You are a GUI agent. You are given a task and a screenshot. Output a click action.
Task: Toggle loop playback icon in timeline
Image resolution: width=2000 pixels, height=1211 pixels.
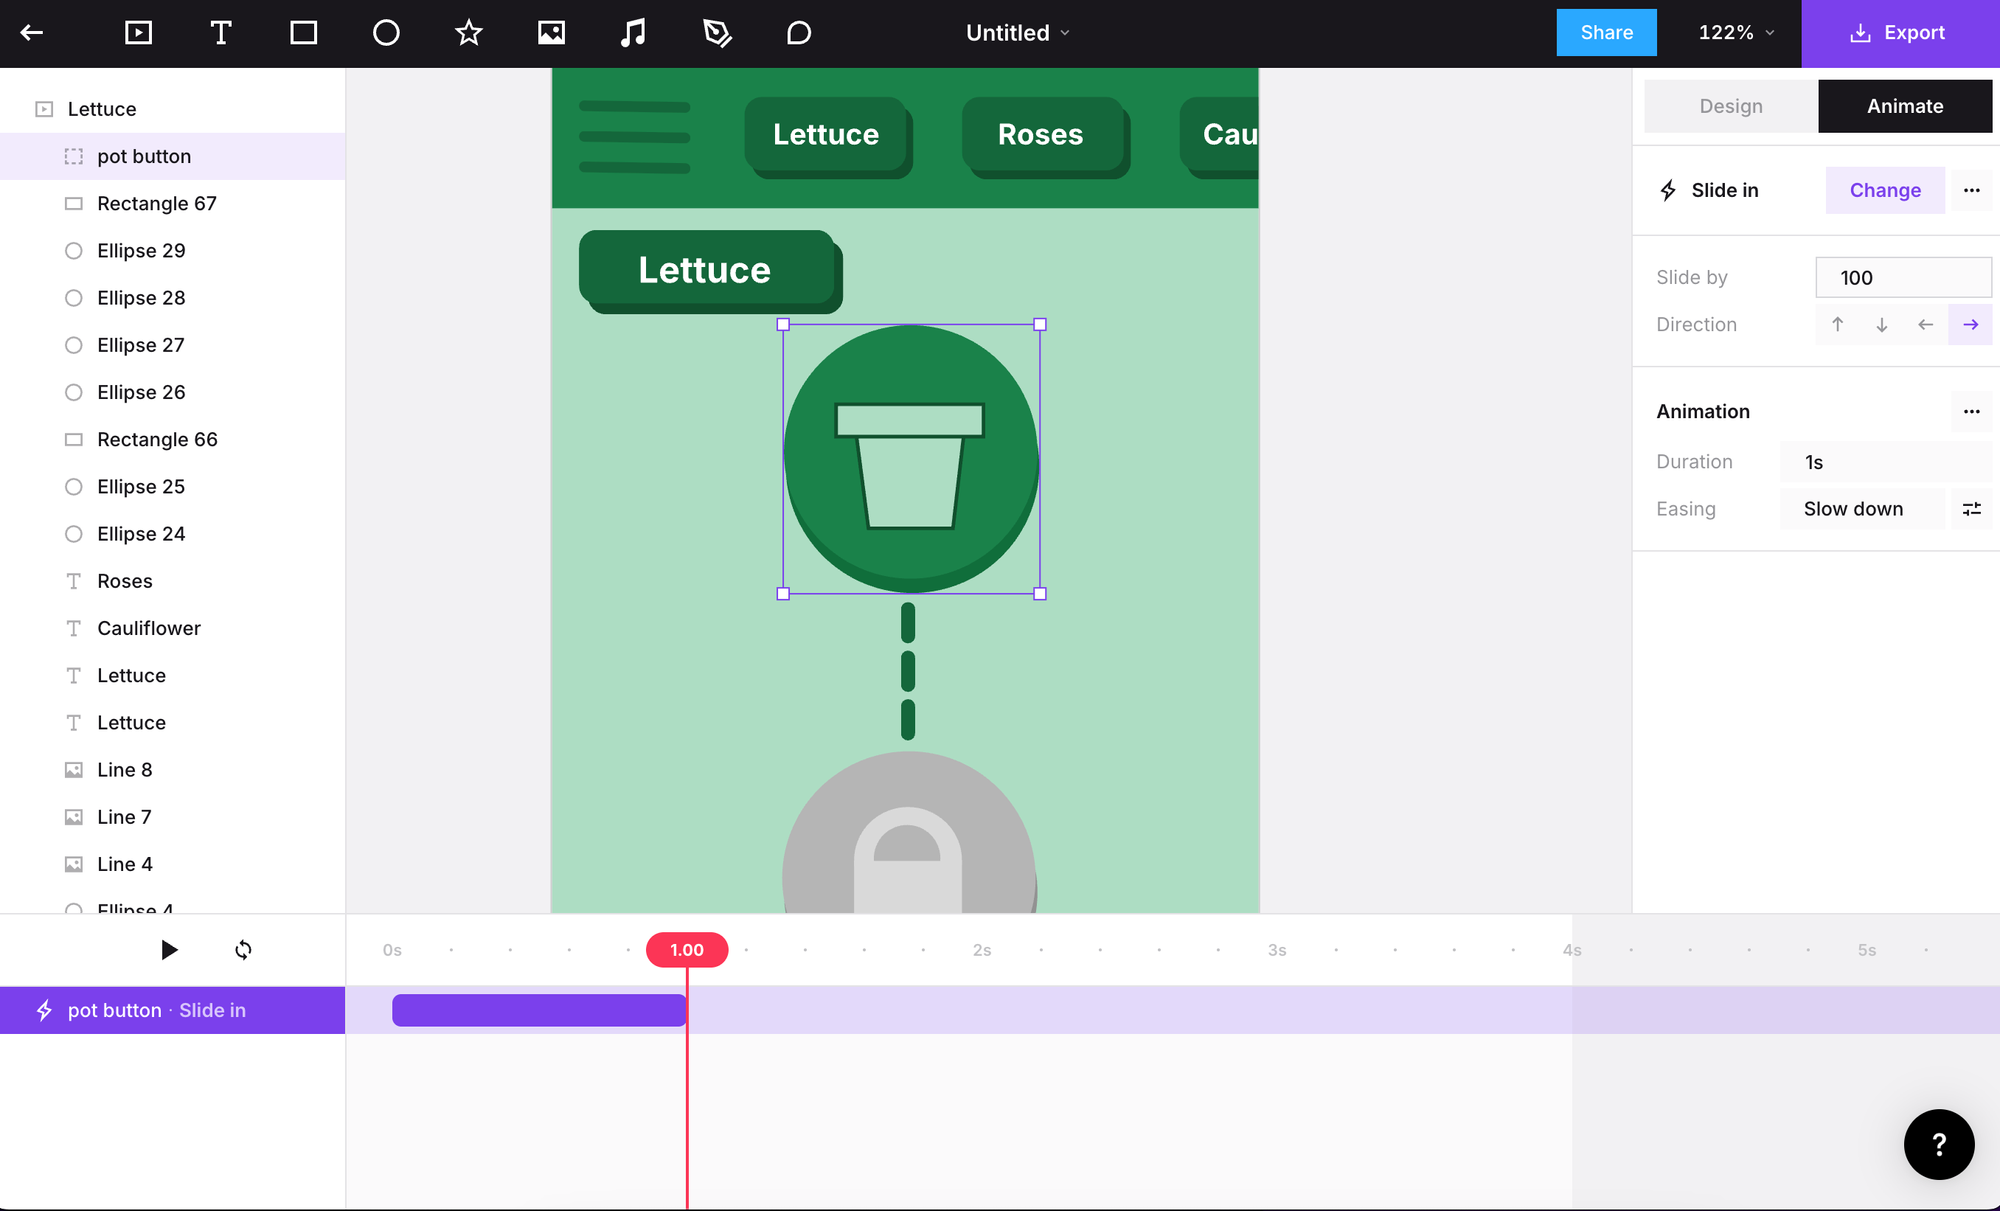(243, 949)
